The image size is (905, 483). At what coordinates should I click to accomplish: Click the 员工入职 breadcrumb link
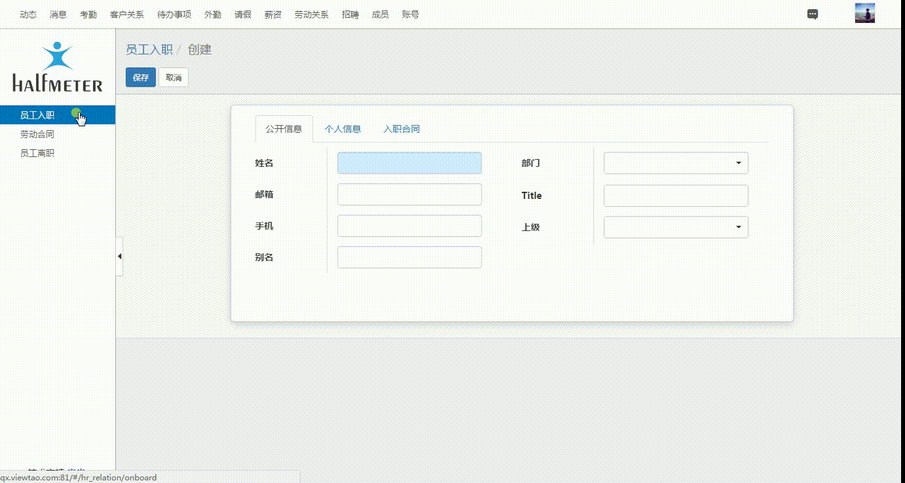(147, 49)
